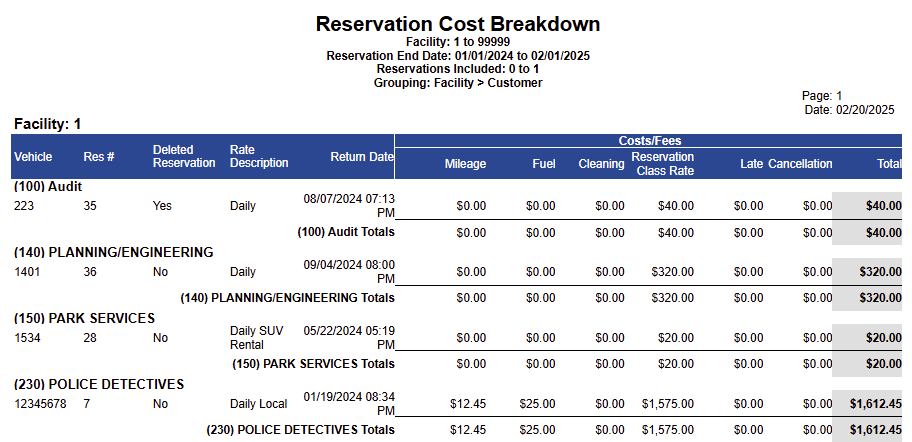Viewport: 912px width, 442px height.
Task: Click the (100) Audit group heading
Action: [48, 186]
